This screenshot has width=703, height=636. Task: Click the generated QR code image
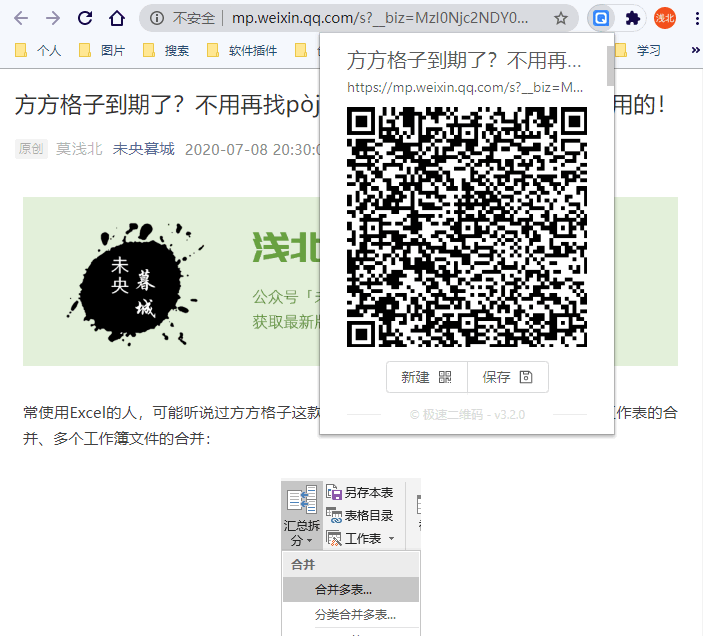(x=467, y=227)
